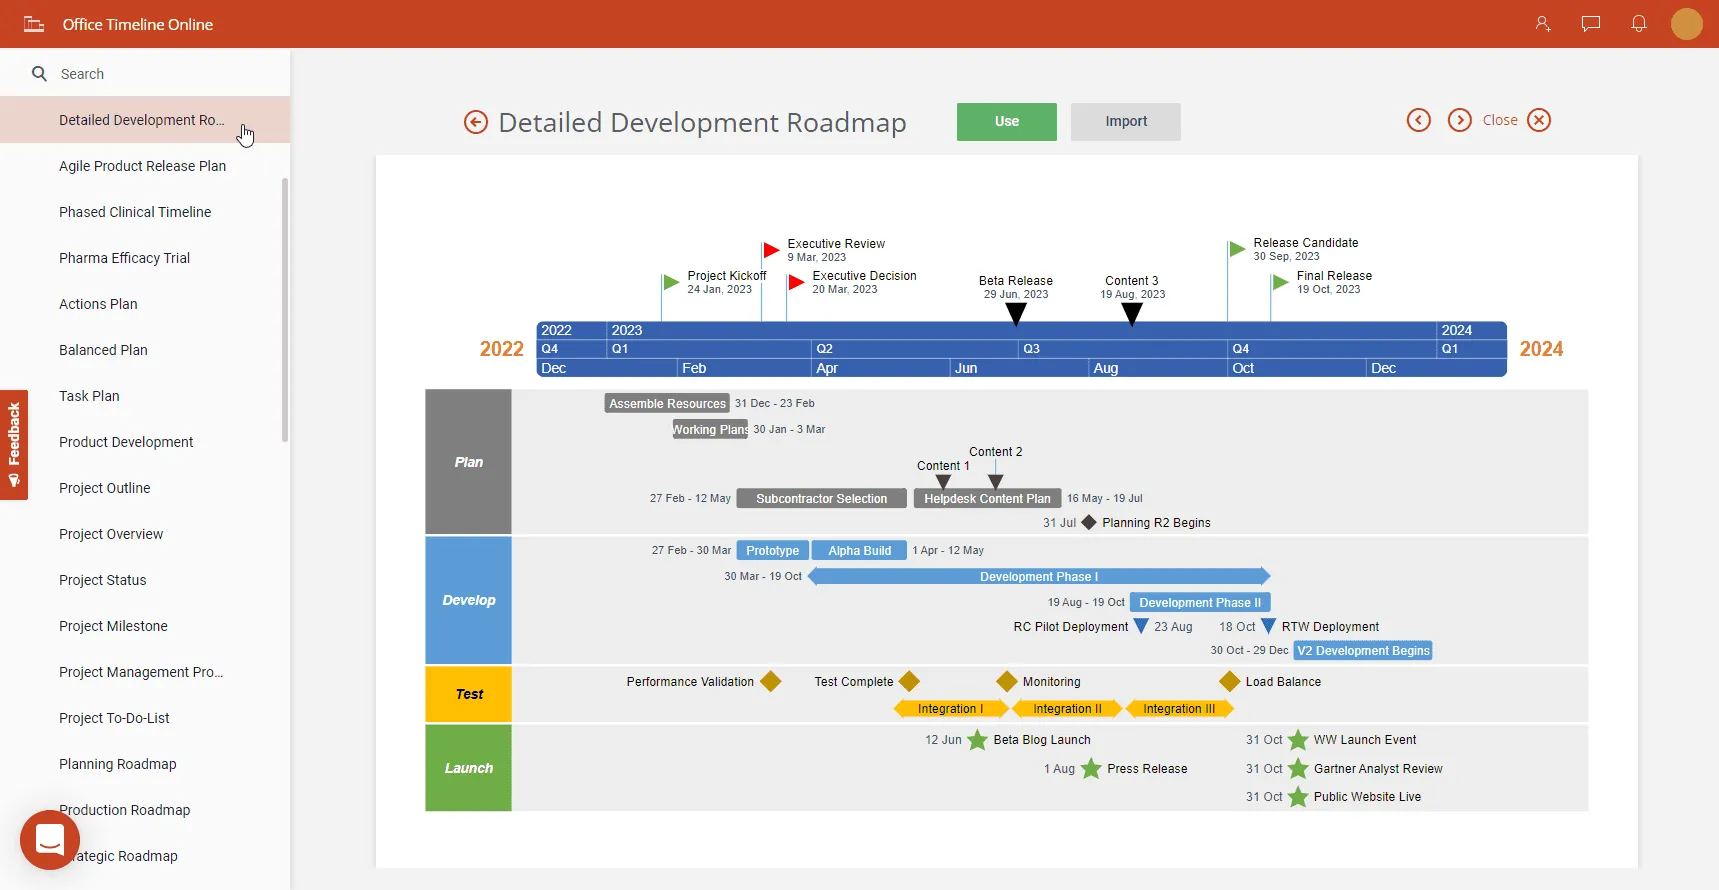Go to next template with right chevron
The image size is (1719, 890).
[x=1459, y=120]
